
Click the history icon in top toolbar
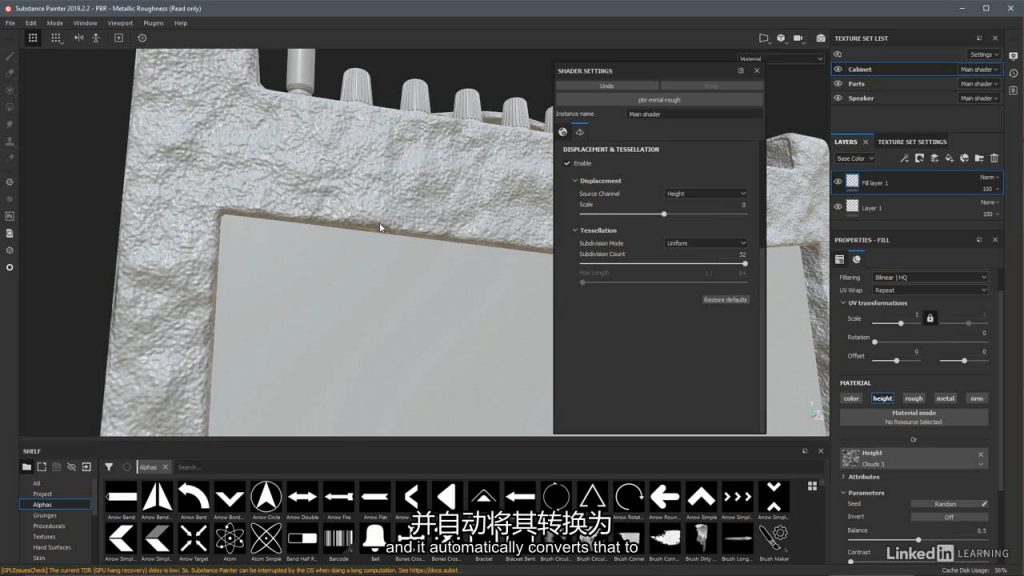tap(142, 38)
